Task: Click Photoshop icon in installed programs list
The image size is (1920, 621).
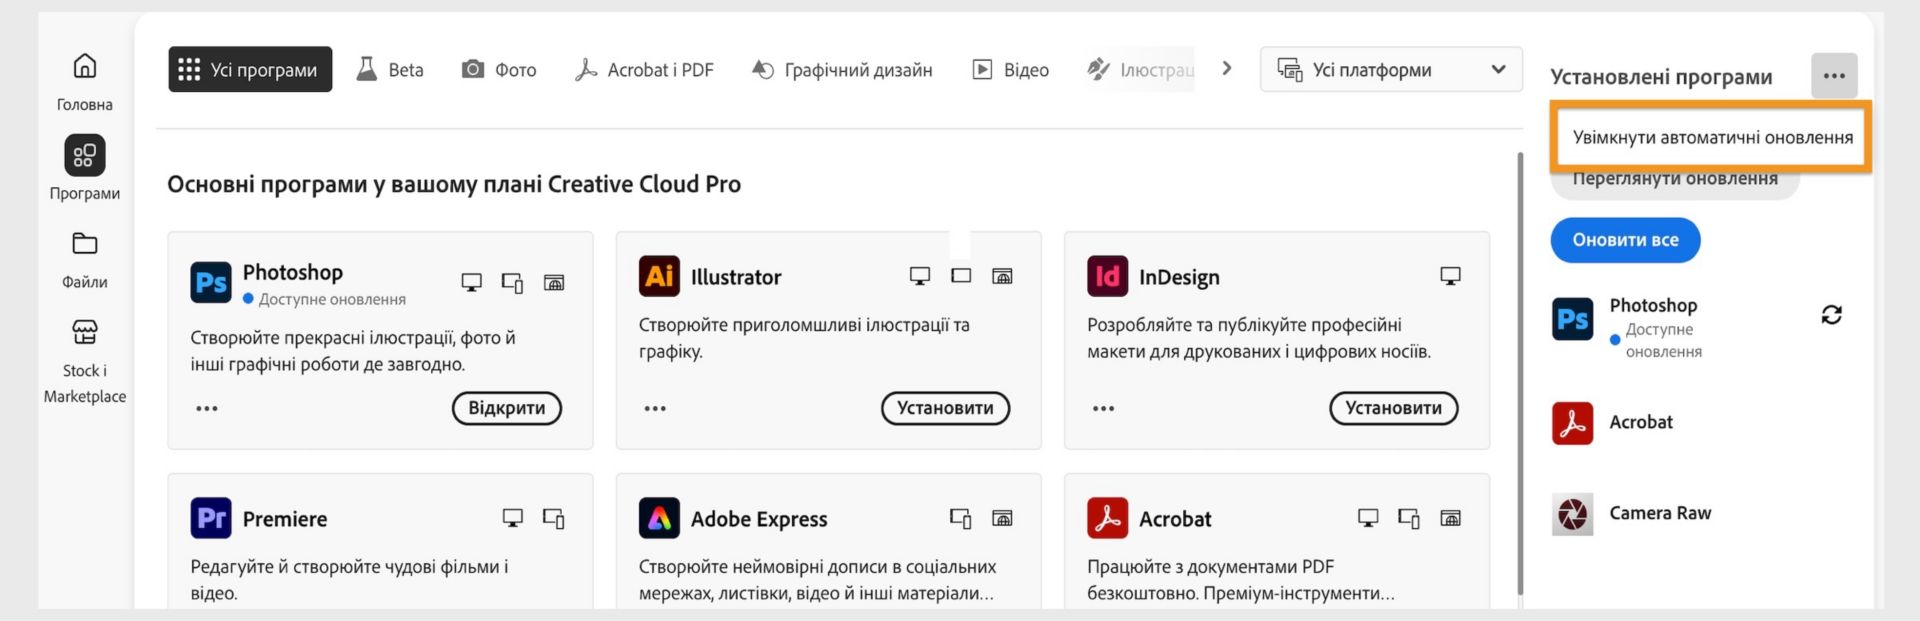Action: (1572, 319)
